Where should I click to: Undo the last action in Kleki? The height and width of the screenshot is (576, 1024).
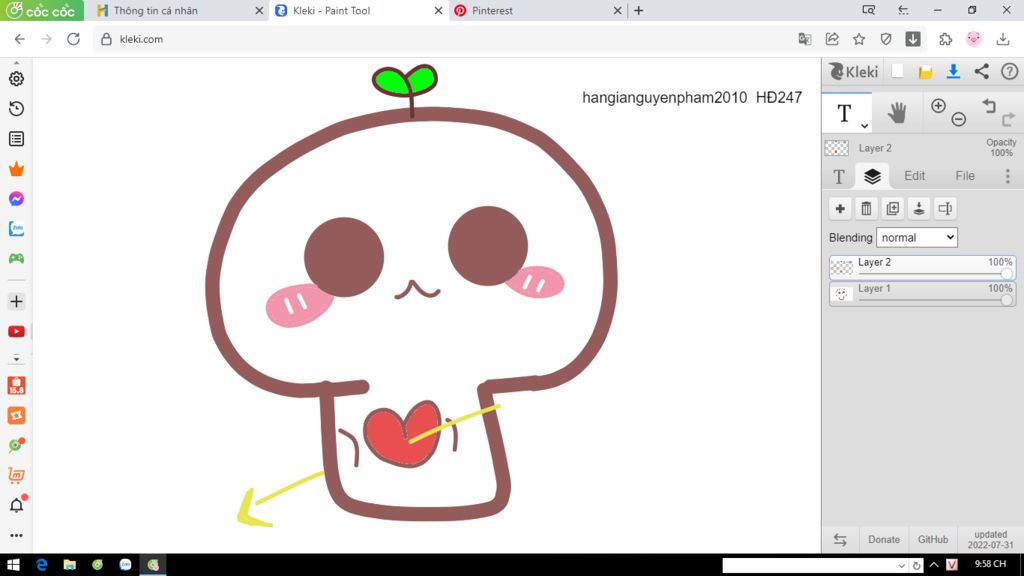(x=989, y=106)
